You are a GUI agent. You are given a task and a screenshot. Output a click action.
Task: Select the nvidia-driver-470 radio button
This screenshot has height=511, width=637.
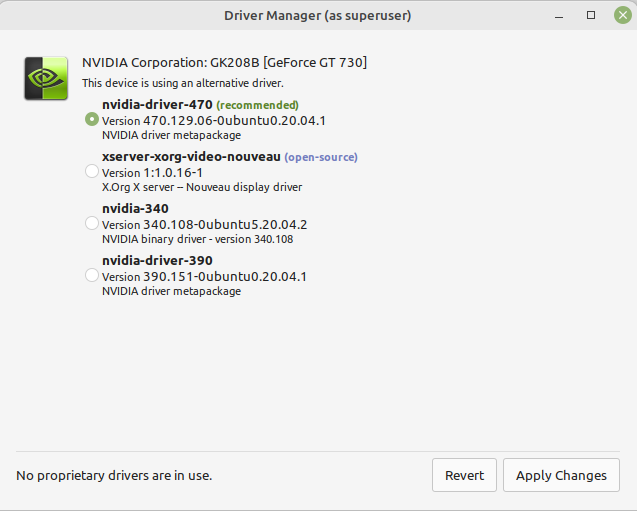pyautogui.click(x=92, y=119)
